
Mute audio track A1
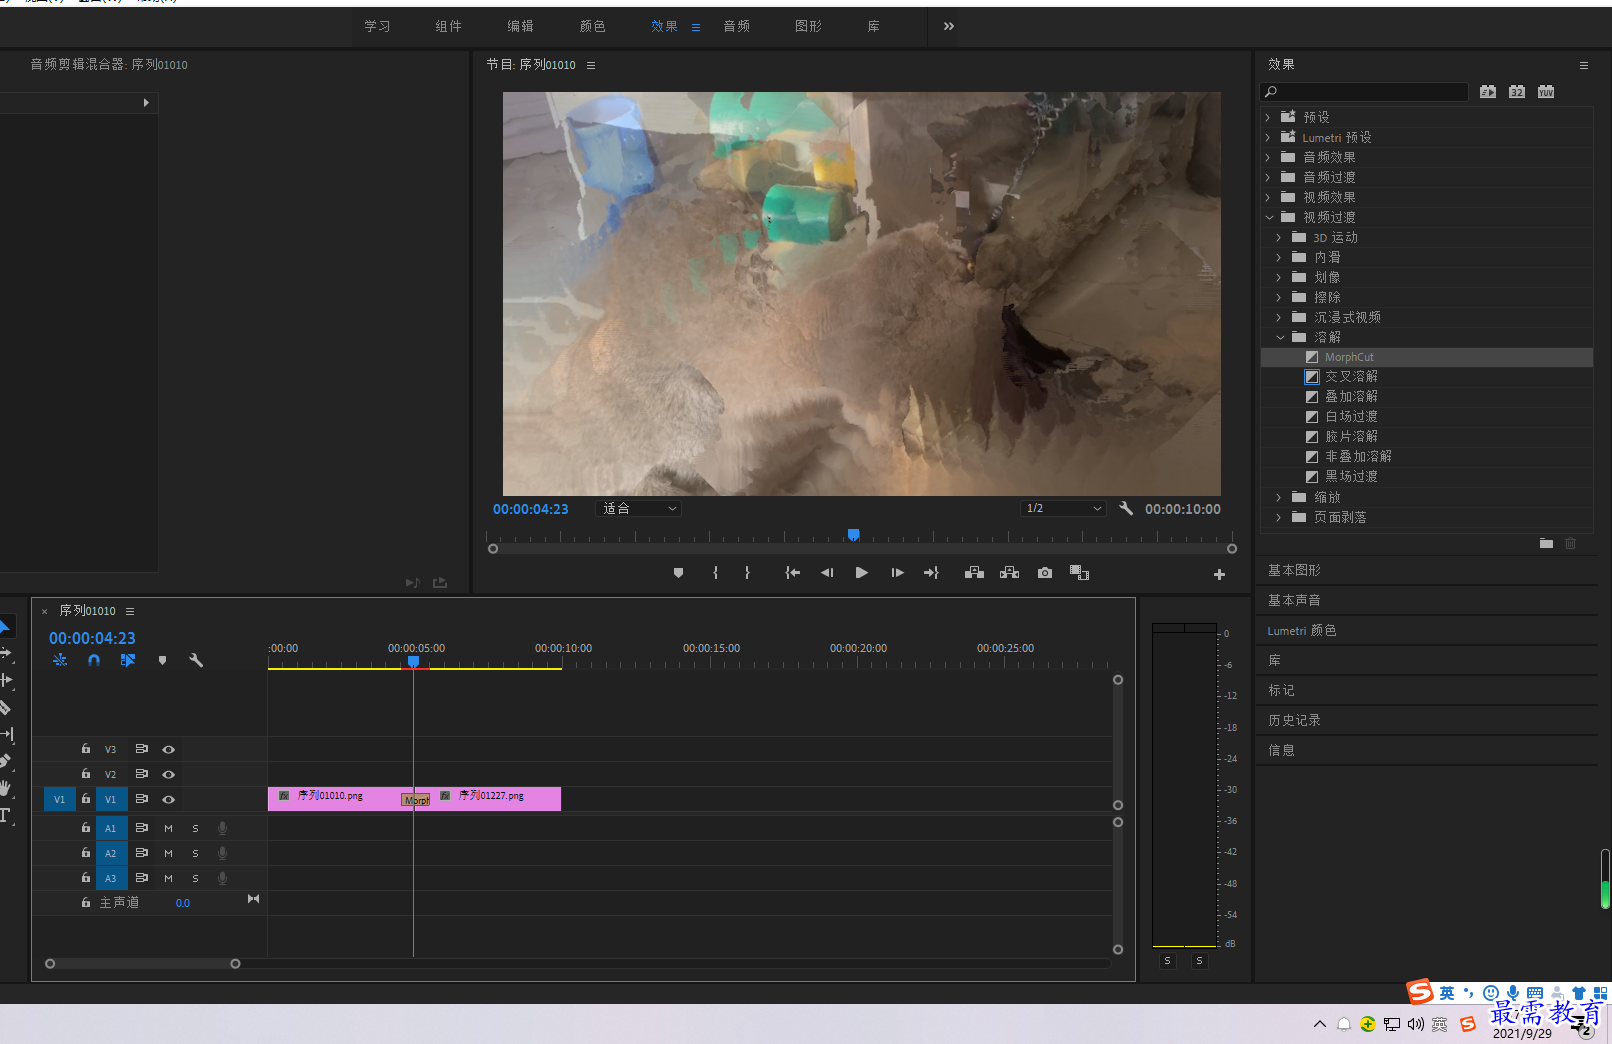[x=168, y=828]
